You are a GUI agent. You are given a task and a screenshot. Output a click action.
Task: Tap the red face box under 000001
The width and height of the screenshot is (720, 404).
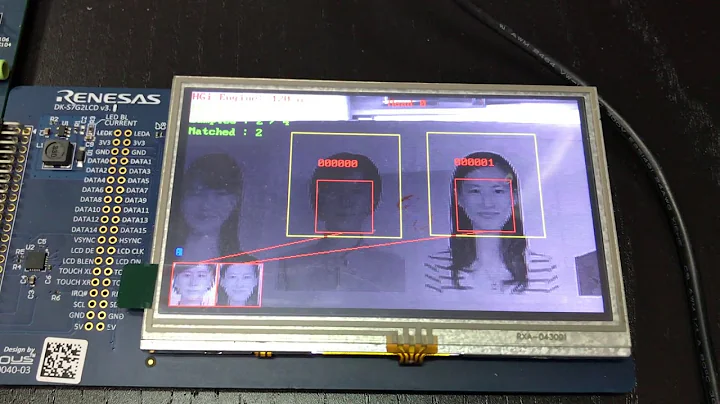pyautogui.click(x=484, y=205)
